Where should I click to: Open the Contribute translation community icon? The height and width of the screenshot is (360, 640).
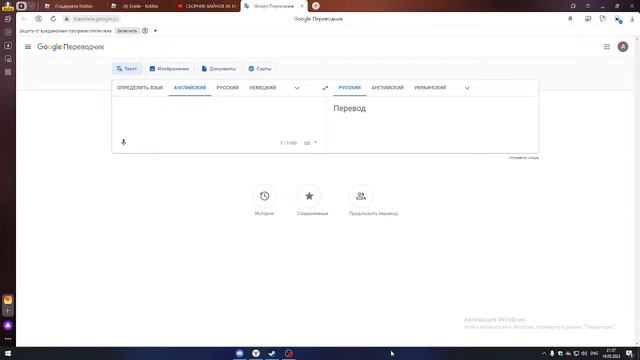click(361, 196)
